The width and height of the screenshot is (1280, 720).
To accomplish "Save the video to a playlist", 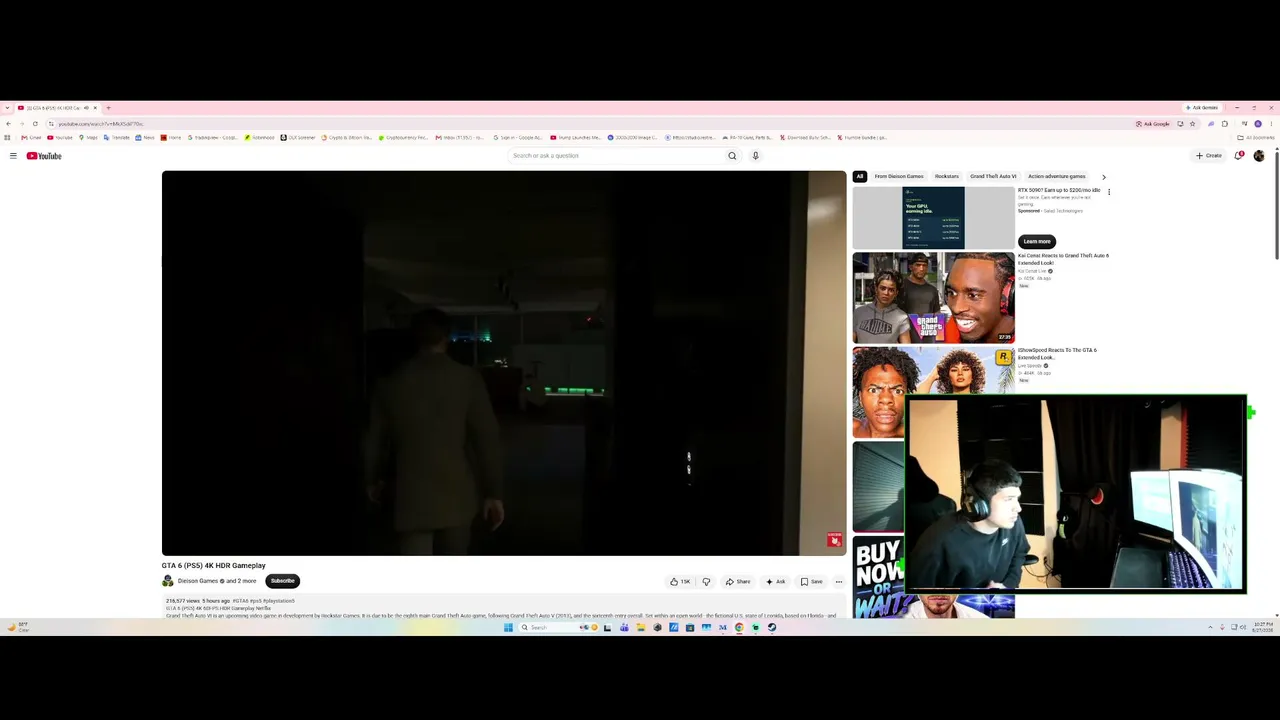I will click(x=811, y=581).
